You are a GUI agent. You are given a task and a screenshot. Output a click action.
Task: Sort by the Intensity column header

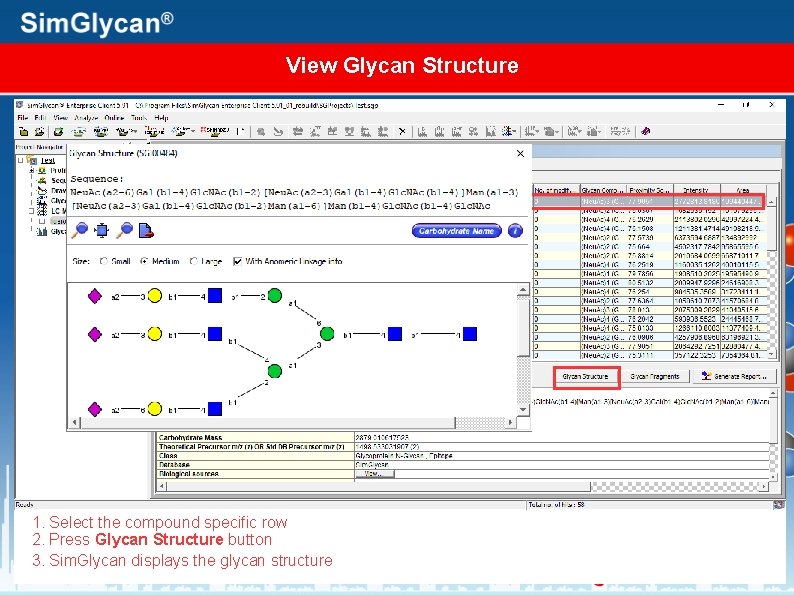click(x=696, y=190)
